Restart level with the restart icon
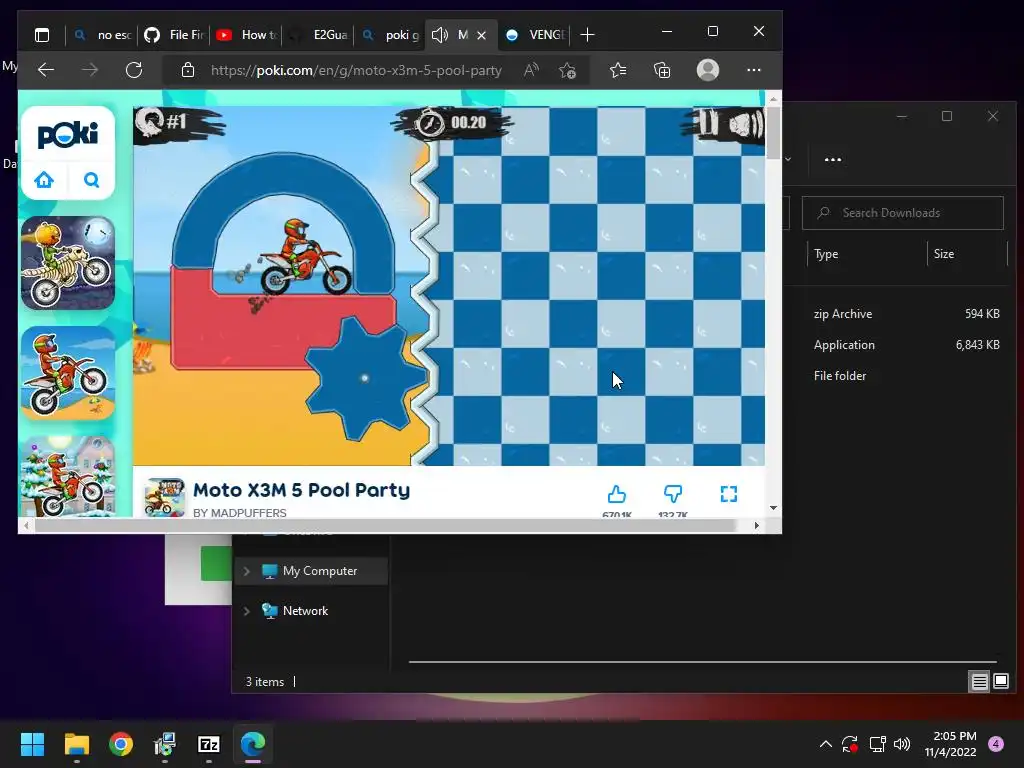Screen dimensions: 1024x768 point(152,121)
